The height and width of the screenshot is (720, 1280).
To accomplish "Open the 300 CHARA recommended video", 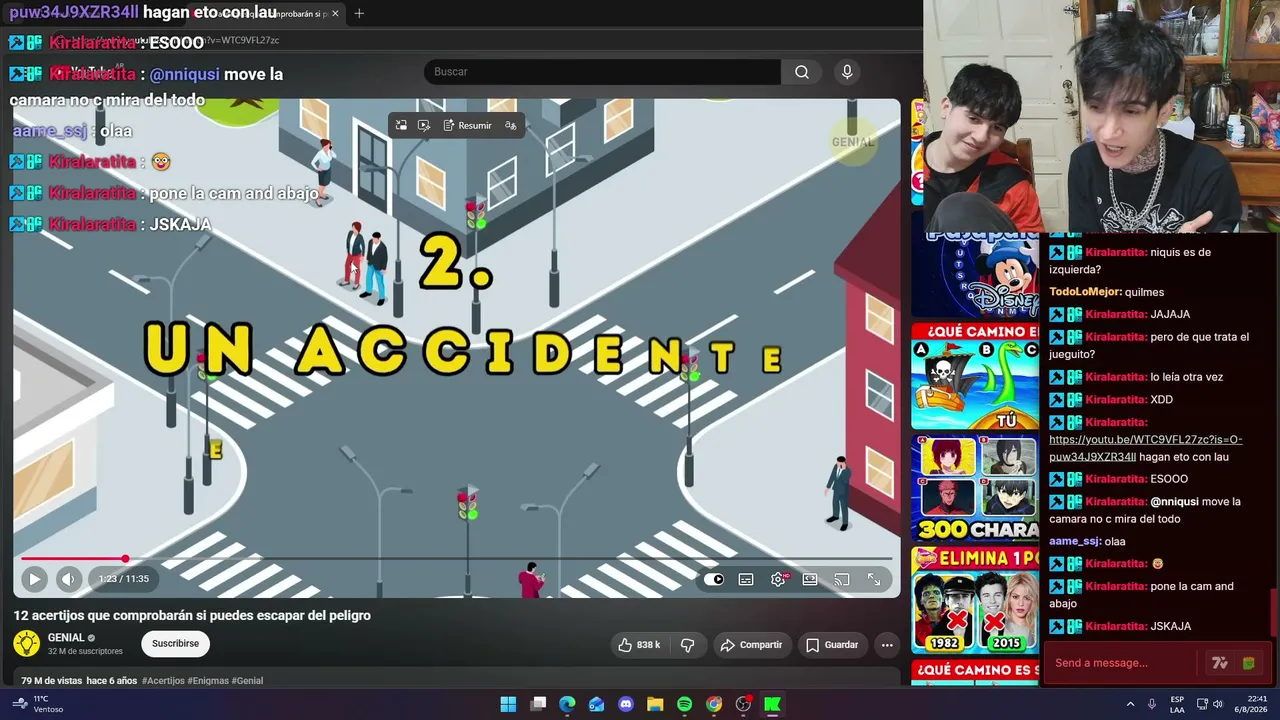I will 975,488.
